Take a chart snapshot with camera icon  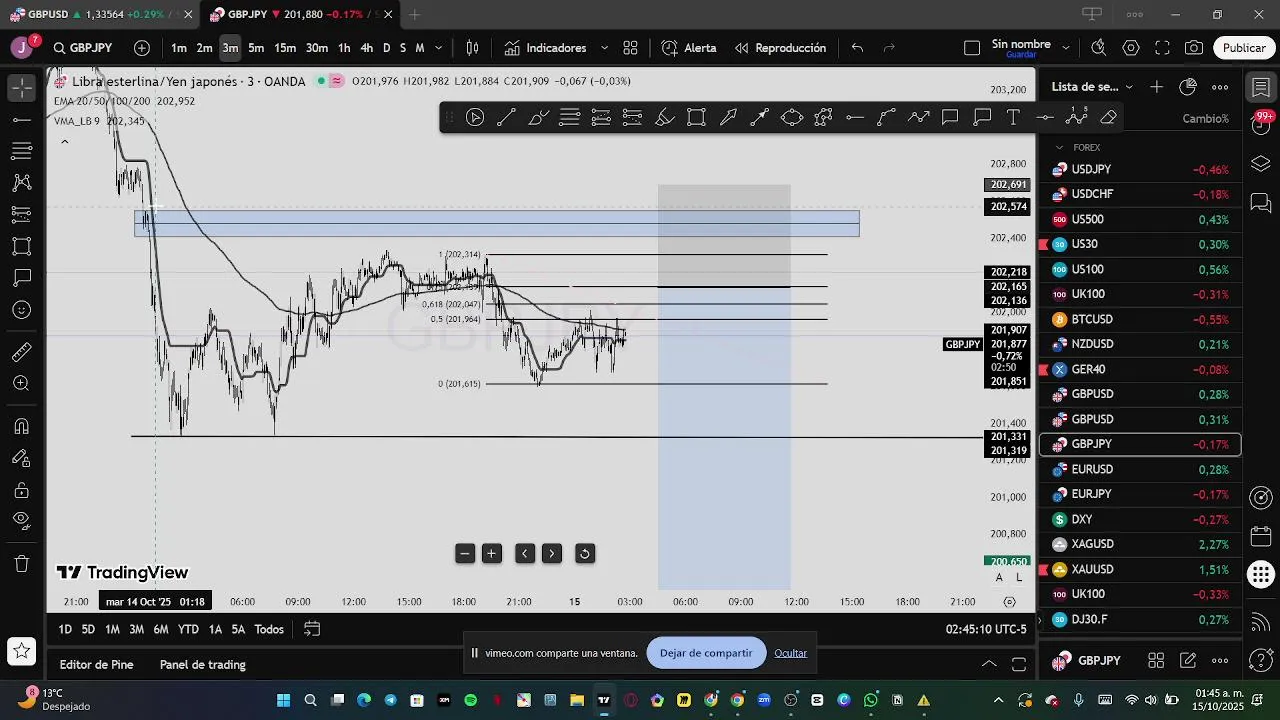(1194, 48)
